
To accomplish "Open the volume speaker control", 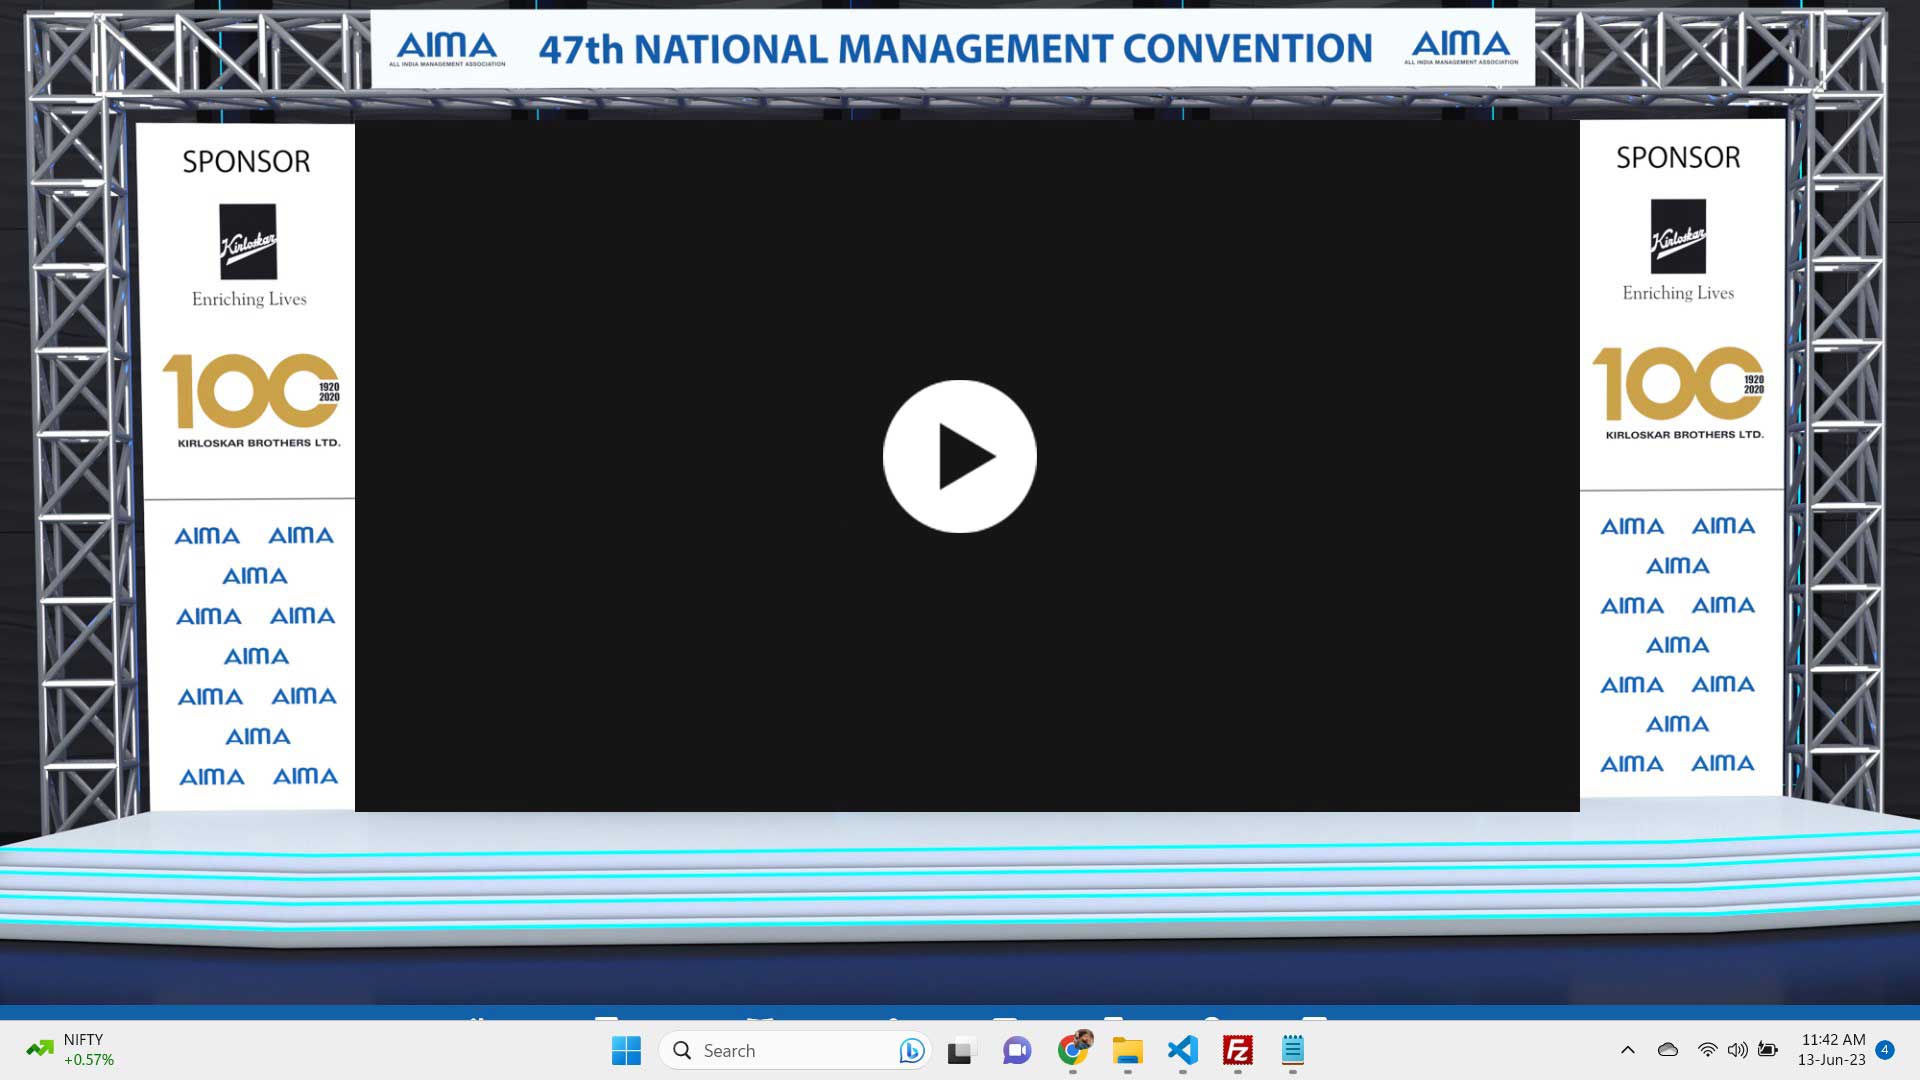I will pyautogui.click(x=1737, y=1050).
